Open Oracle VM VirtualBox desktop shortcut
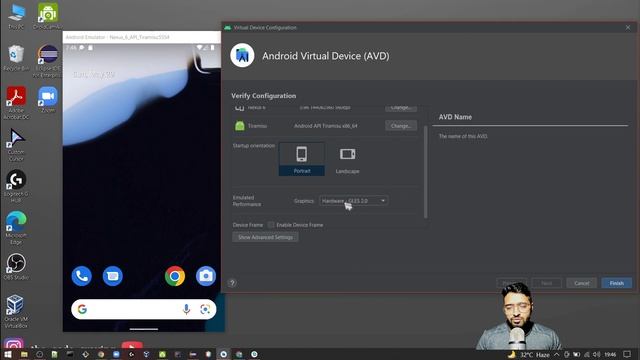Viewport: 640px width, 360px height. (16, 311)
